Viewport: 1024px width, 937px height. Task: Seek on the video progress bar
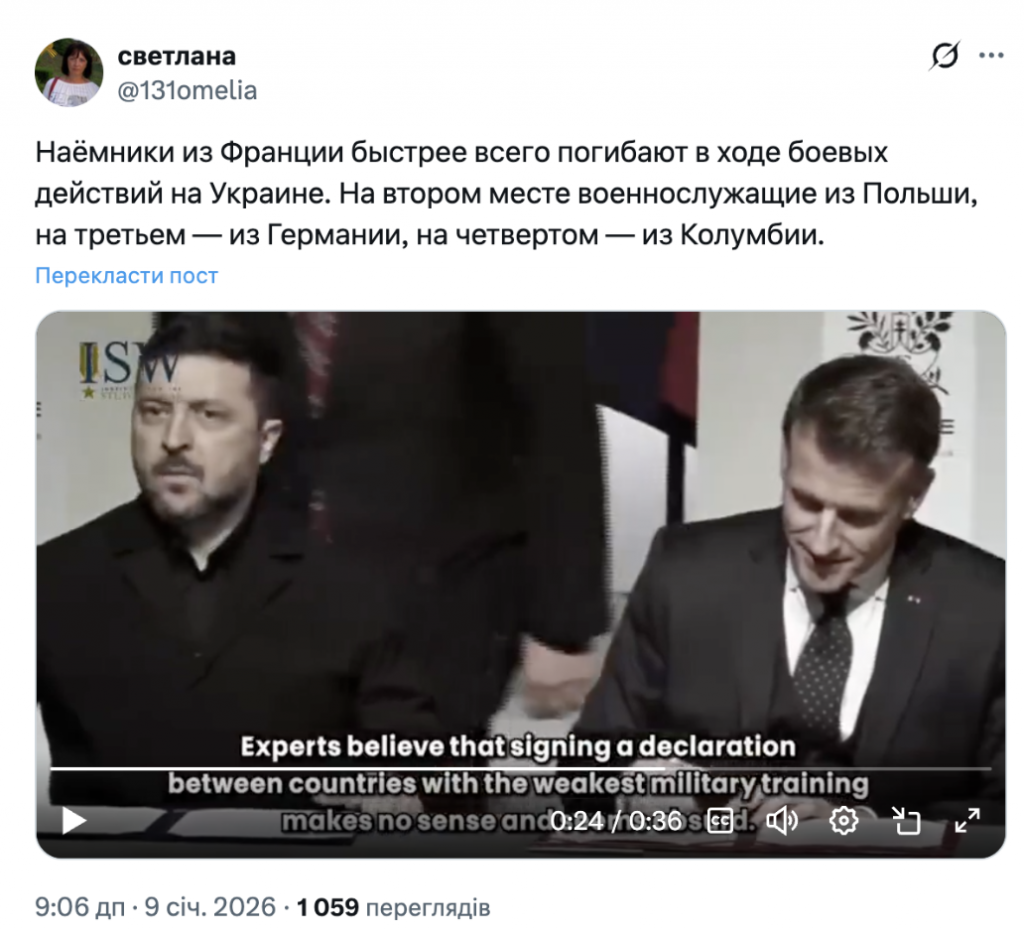coord(520,769)
